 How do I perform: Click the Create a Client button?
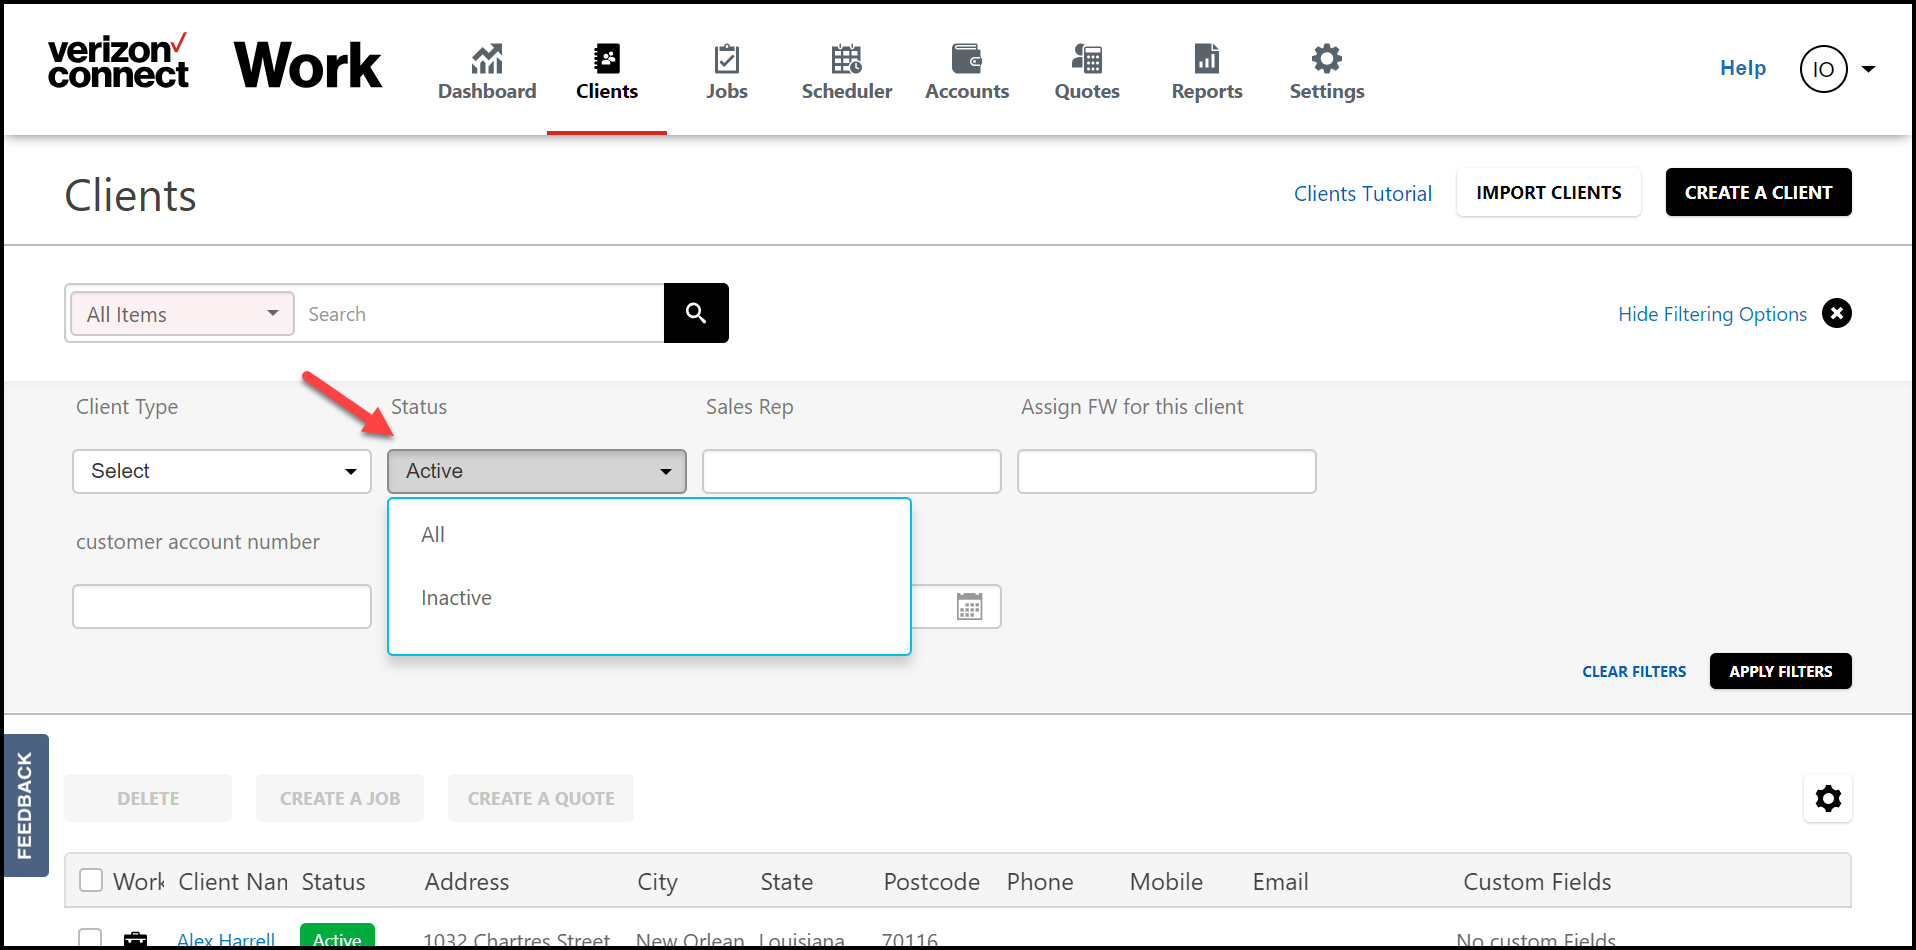[x=1758, y=192]
